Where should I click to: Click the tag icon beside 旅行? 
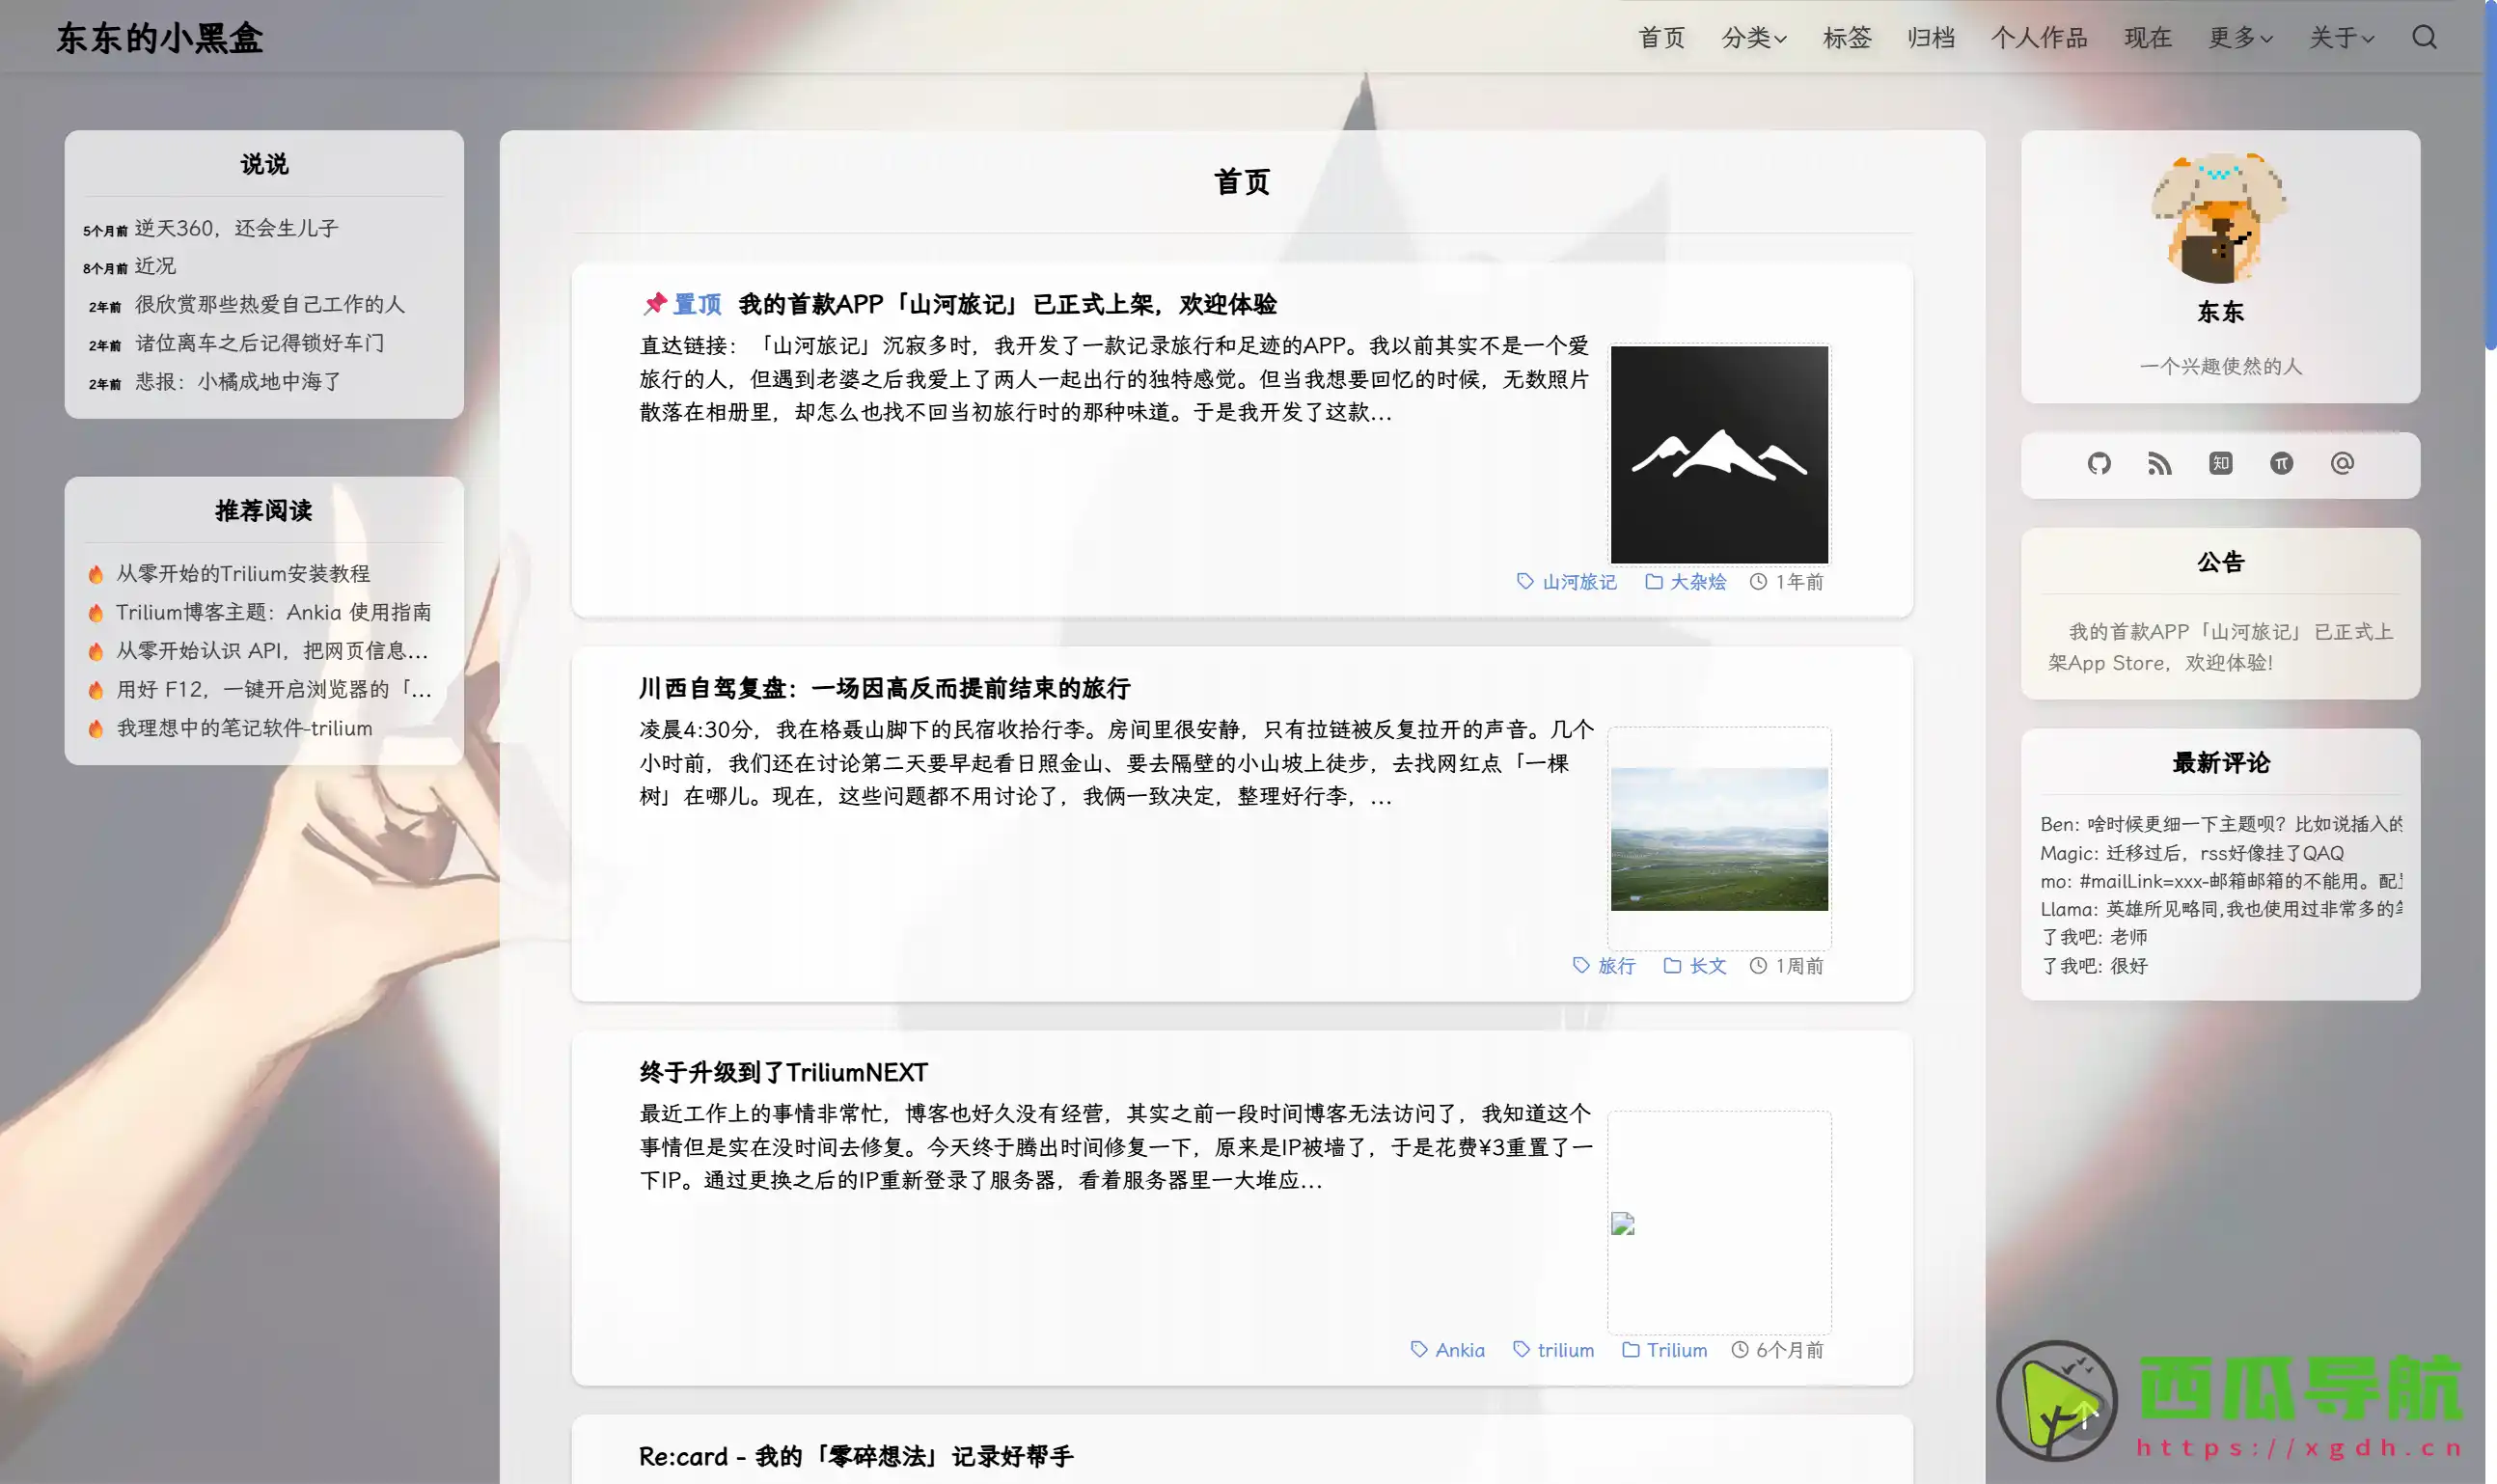pyautogui.click(x=1581, y=965)
